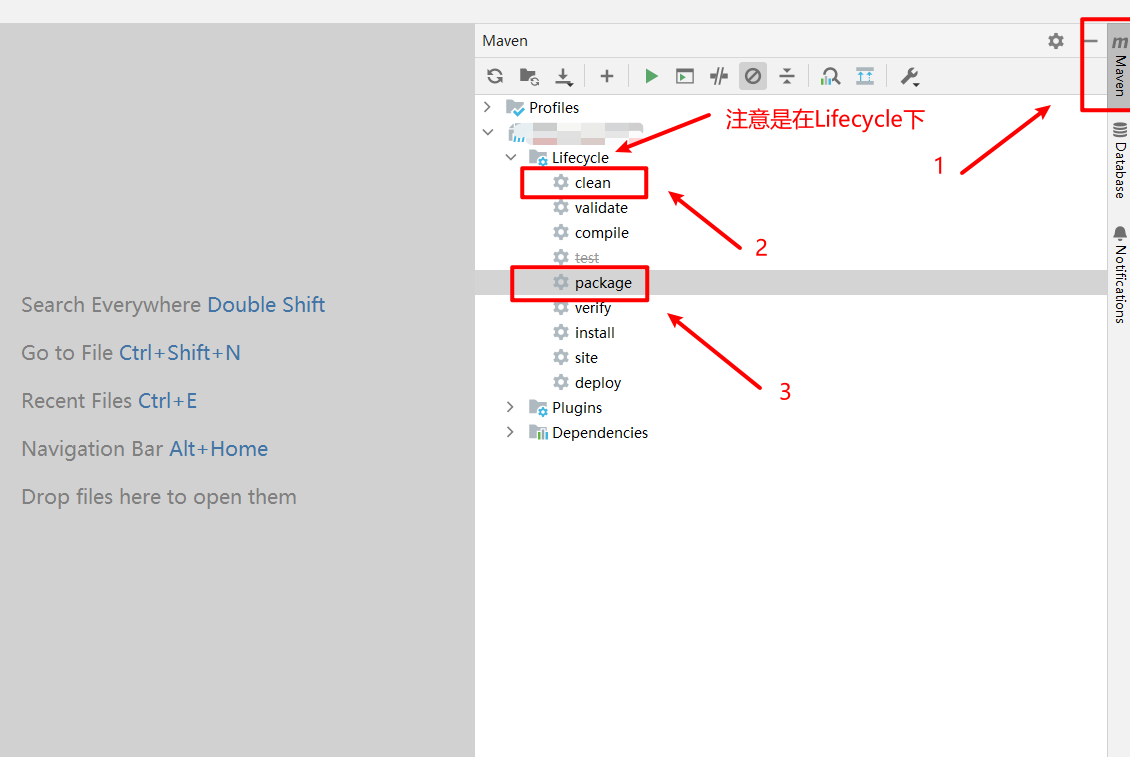The width and height of the screenshot is (1130, 757).
Task: Select the install lifecycle goal
Action: coord(595,332)
